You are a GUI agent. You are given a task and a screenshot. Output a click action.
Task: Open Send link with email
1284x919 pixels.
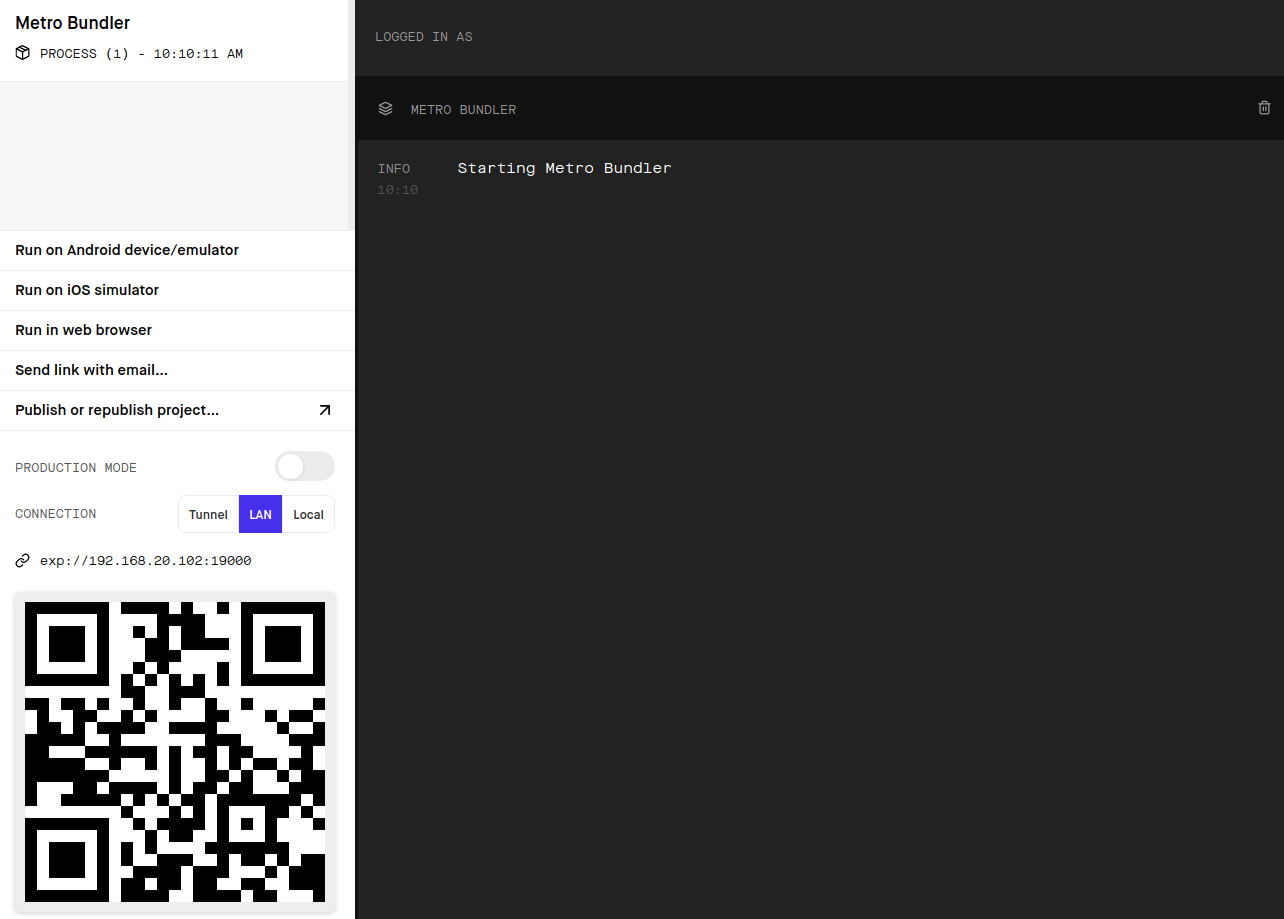coord(177,370)
